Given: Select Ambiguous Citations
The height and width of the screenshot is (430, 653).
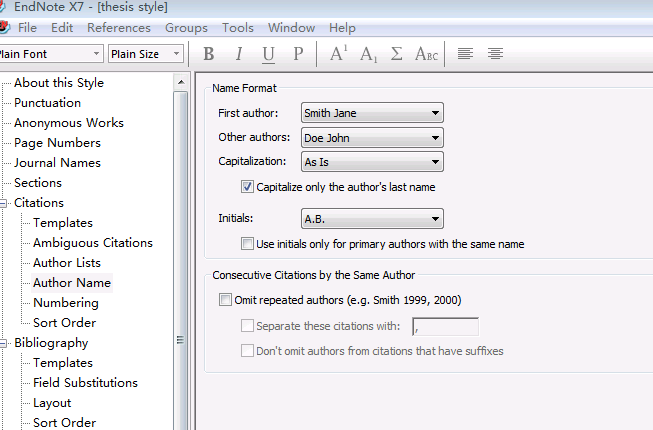Looking at the screenshot, I should (x=93, y=243).
